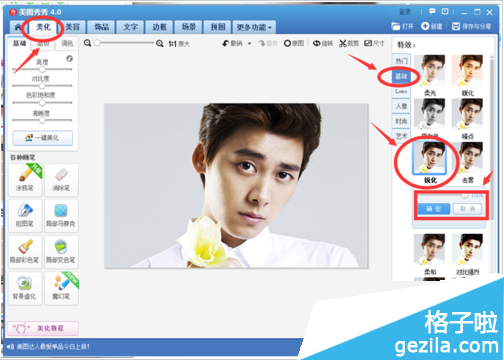The width and height of the screenshot is (504, 360).
Task: Click the 登录 login link
Action: click(405, 12)
